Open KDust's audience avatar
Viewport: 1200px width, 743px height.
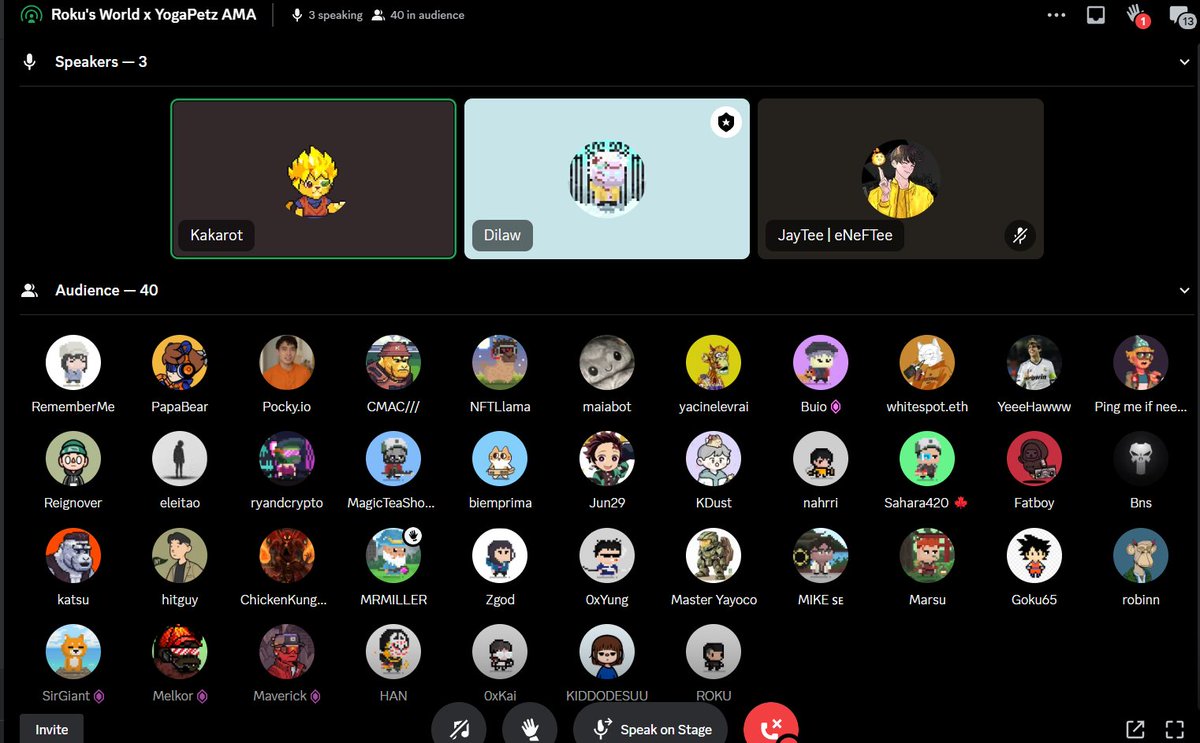point(714,459)
